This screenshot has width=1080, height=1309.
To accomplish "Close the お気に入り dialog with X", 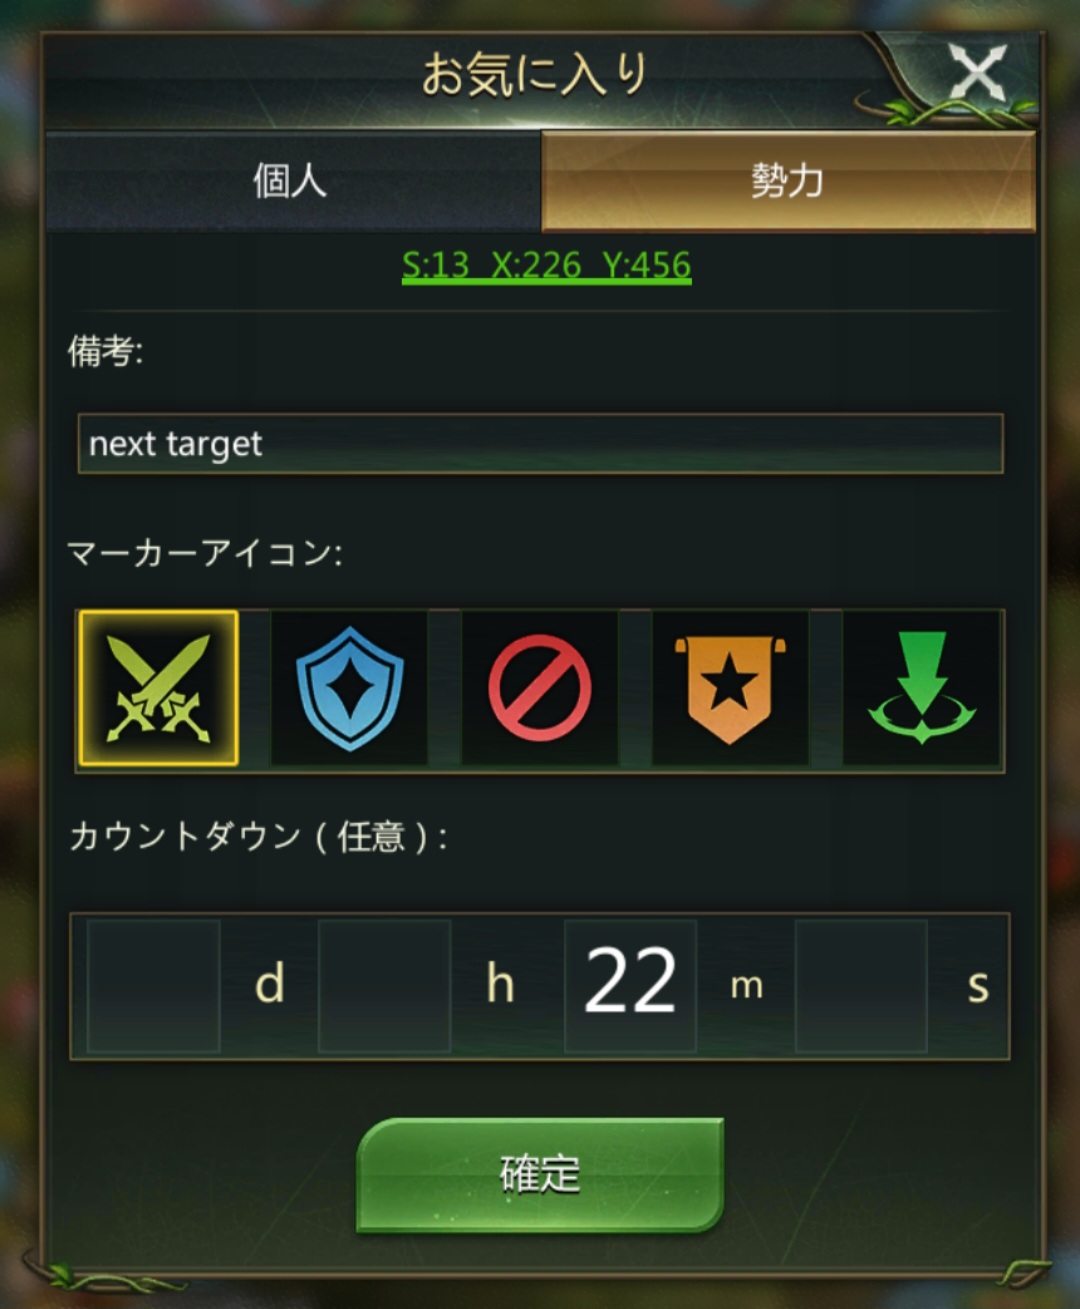I will (x=976, y=74).
